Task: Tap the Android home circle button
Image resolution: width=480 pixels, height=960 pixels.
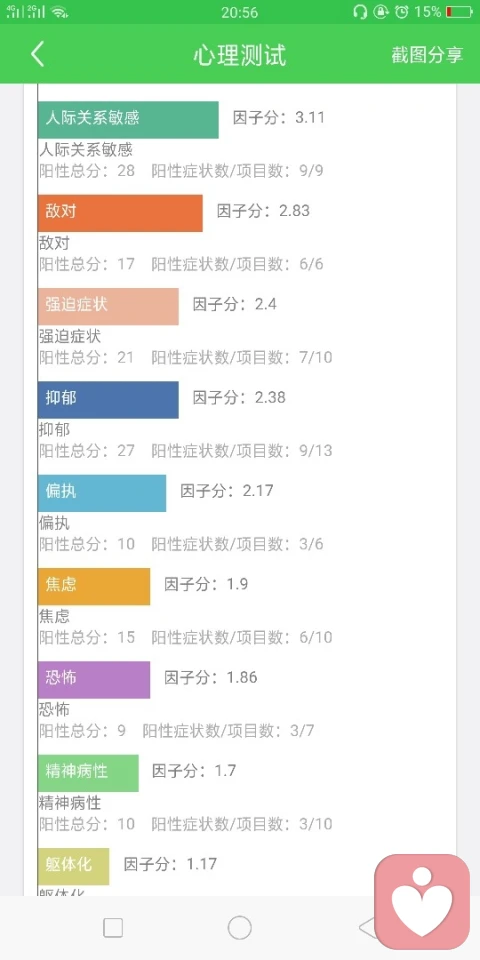Action: pyautogui.click(x=239, y=928)
